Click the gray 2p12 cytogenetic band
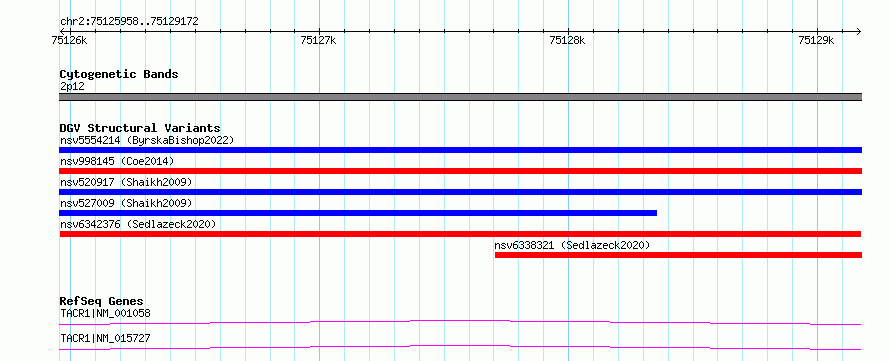The image size is (890, 361). (460, 97)
